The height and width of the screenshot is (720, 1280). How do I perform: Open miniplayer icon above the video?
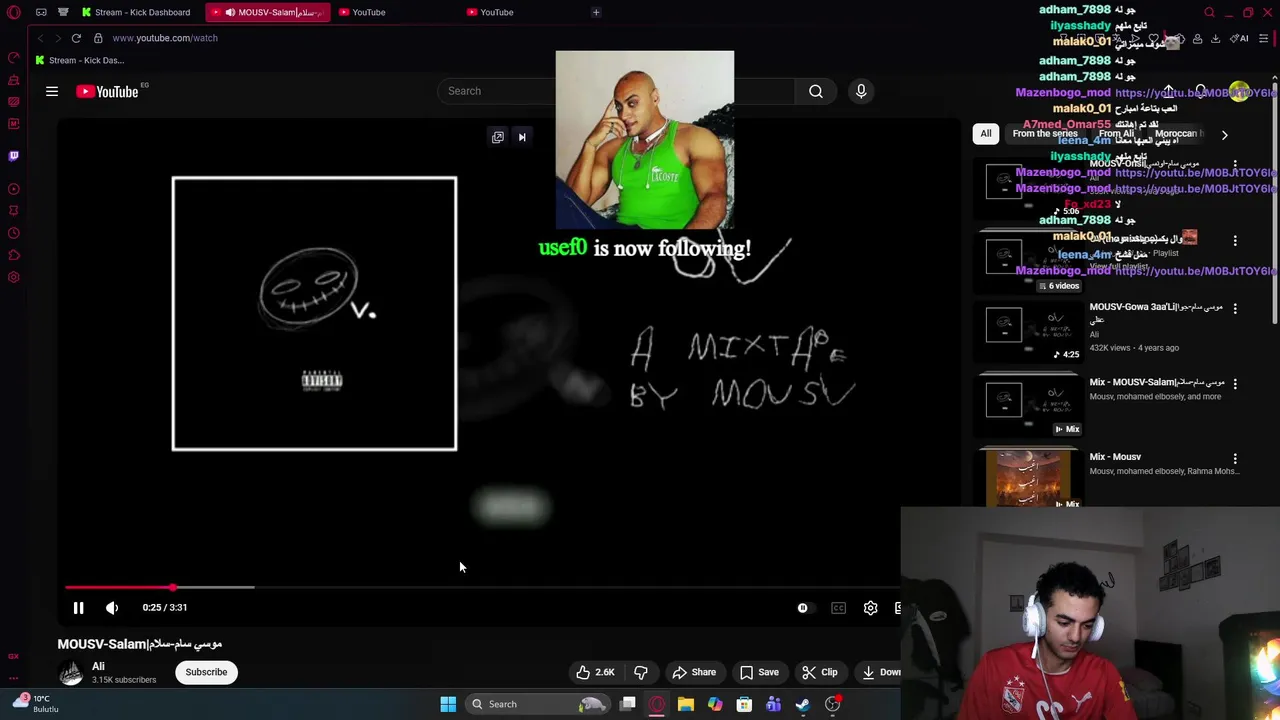[x=498, y=137]
